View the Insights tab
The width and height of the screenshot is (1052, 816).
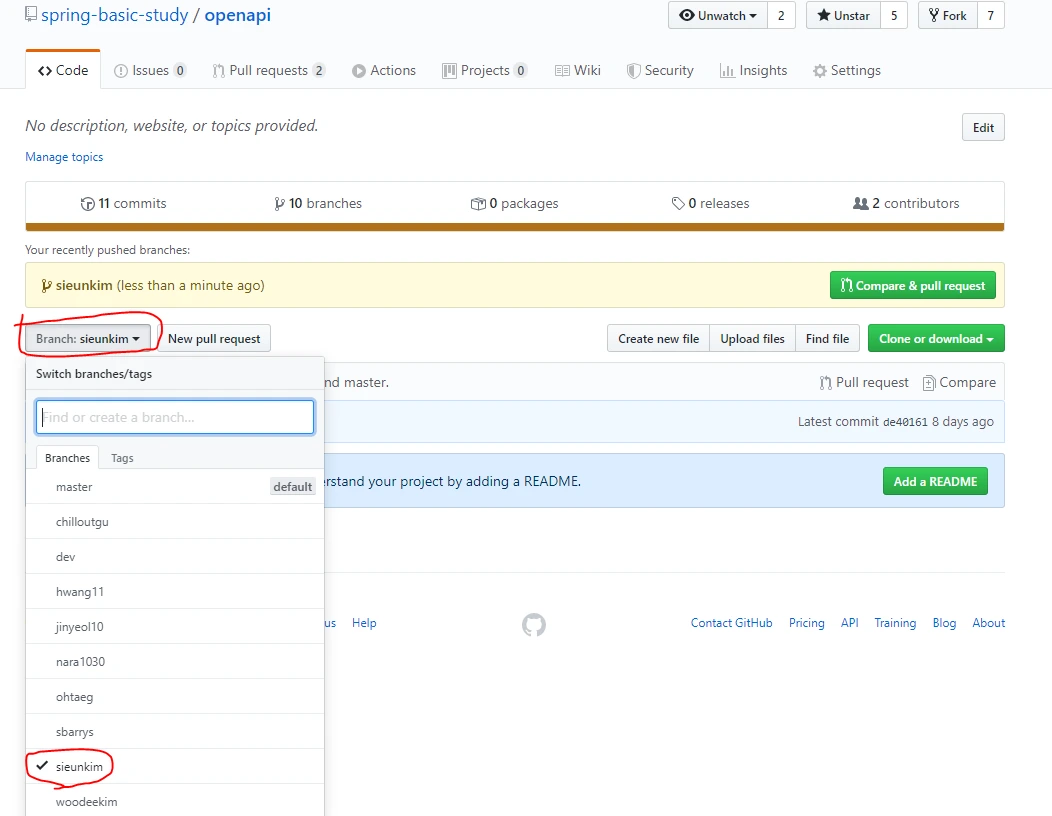753,70
